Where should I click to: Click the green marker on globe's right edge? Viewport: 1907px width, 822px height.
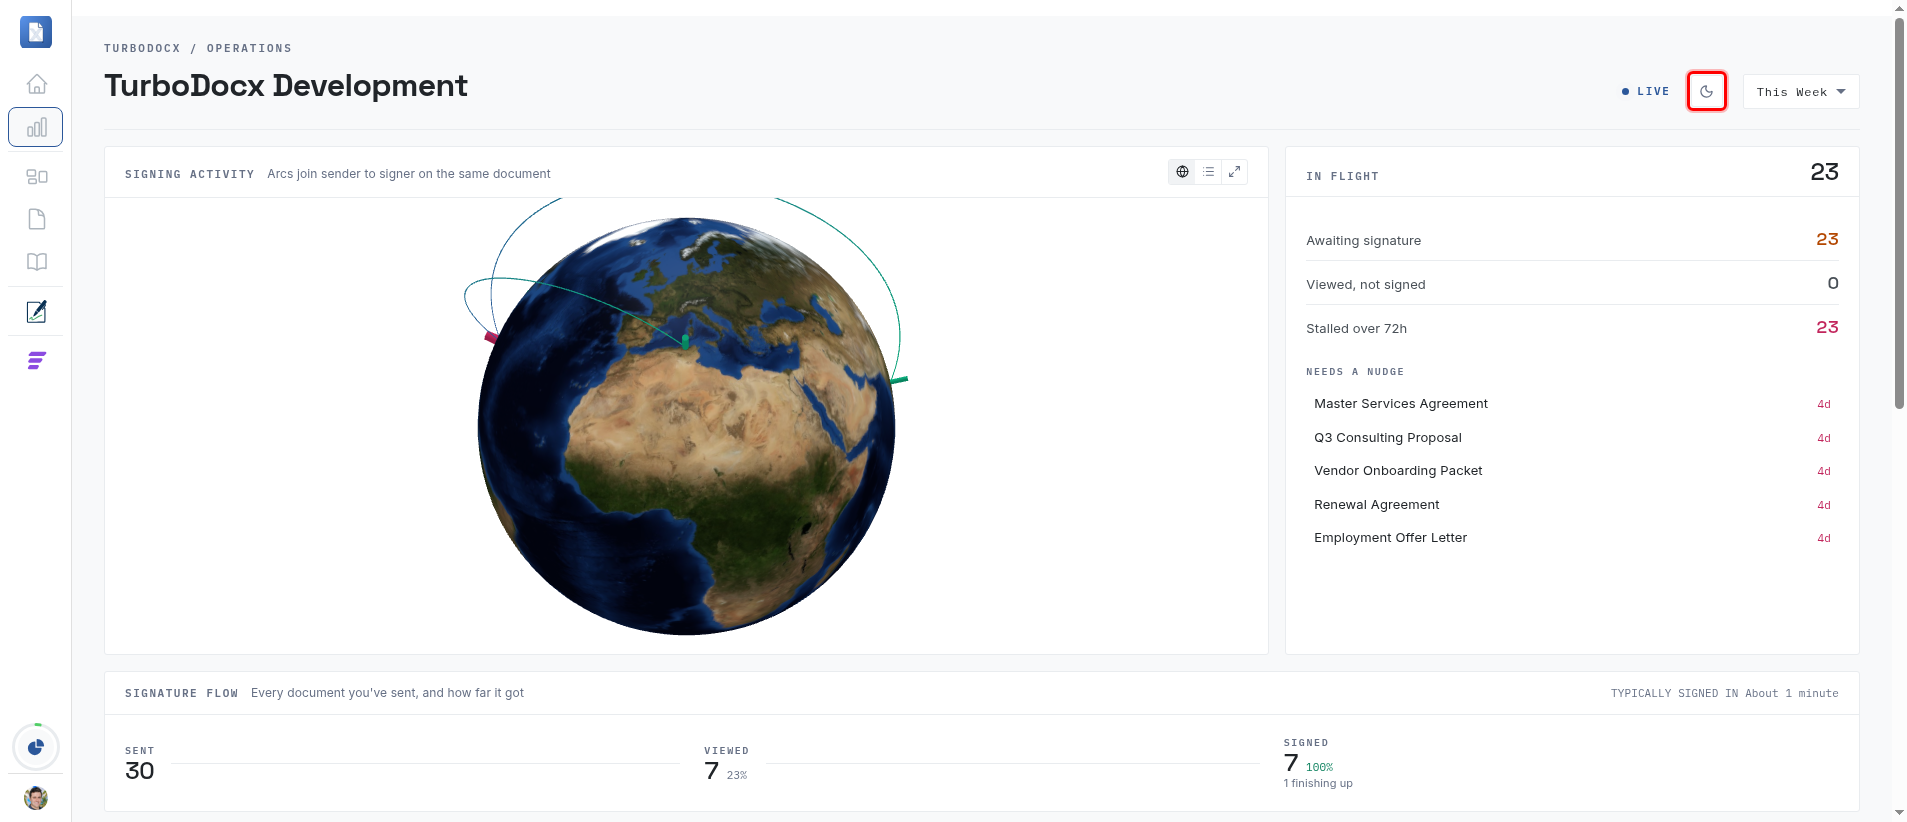click(x=899, y=380)
